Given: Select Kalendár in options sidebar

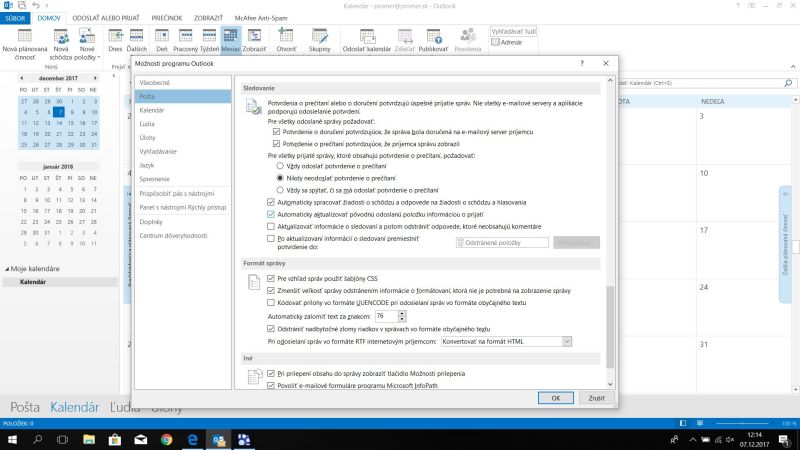Looking at the screenshot, I should [183, 110].
